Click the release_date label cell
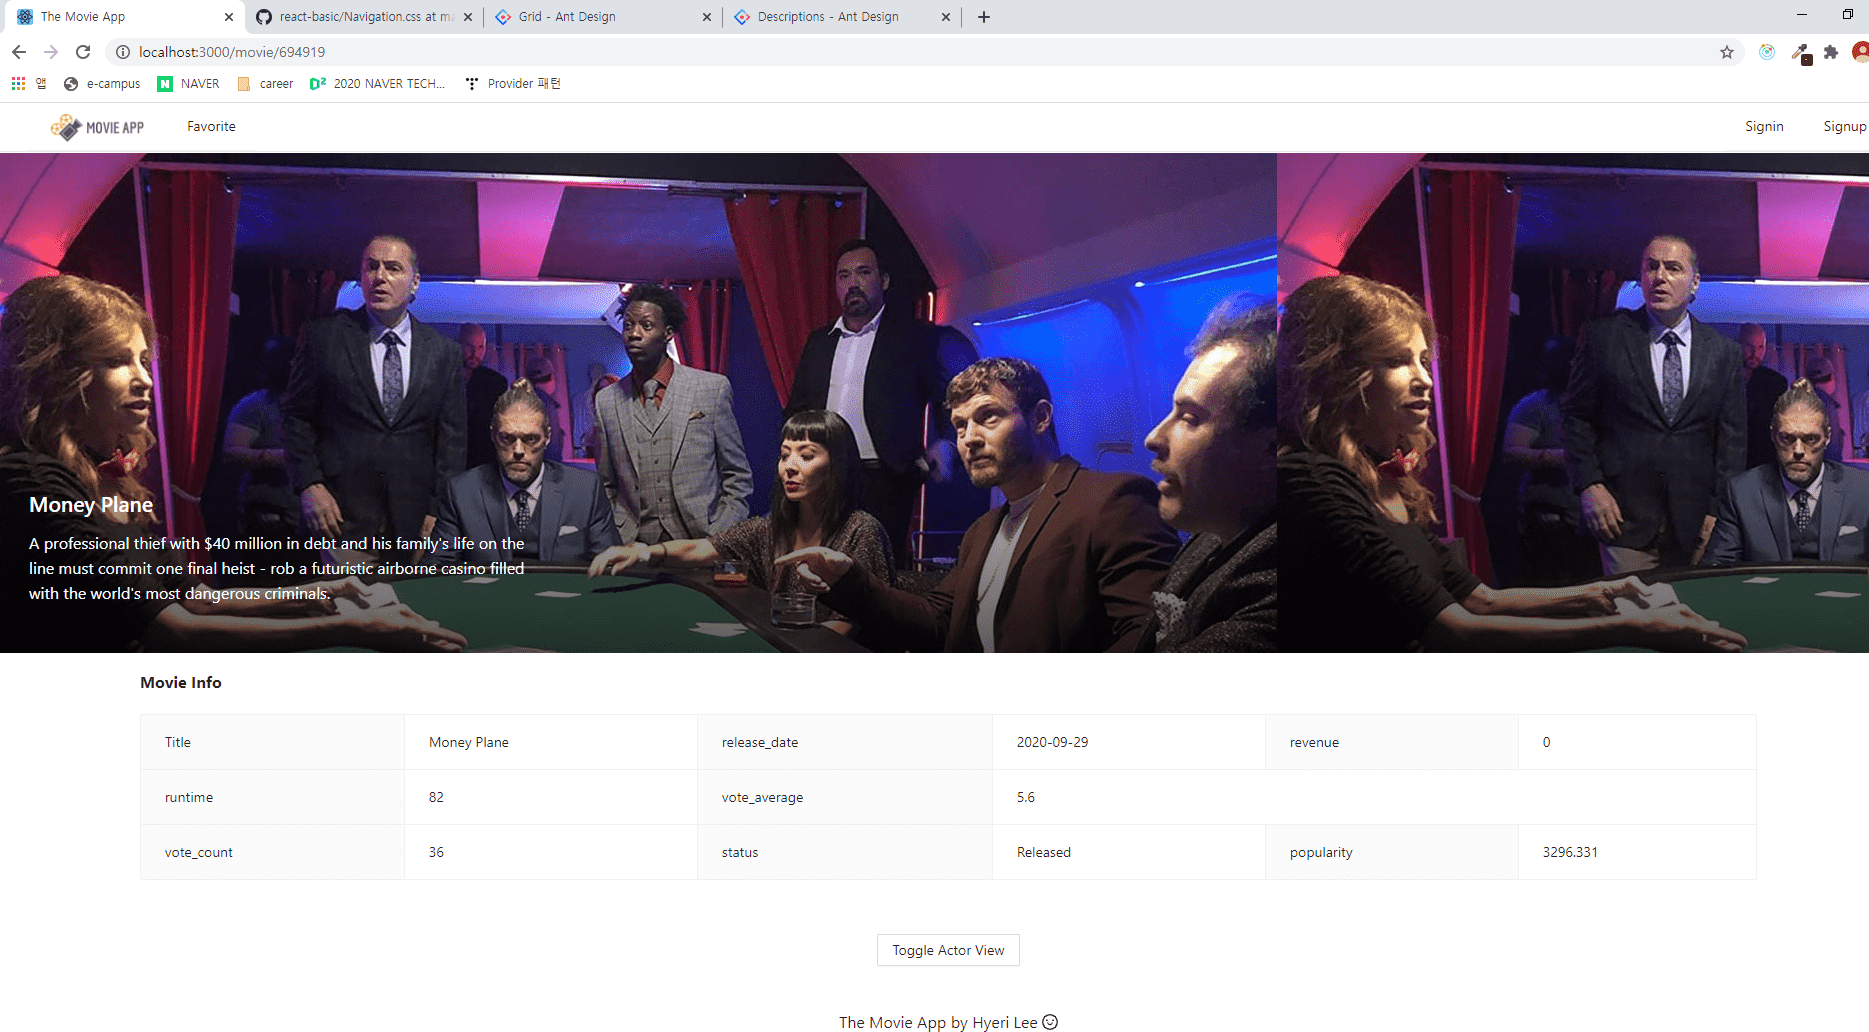 tap(845, 742)
